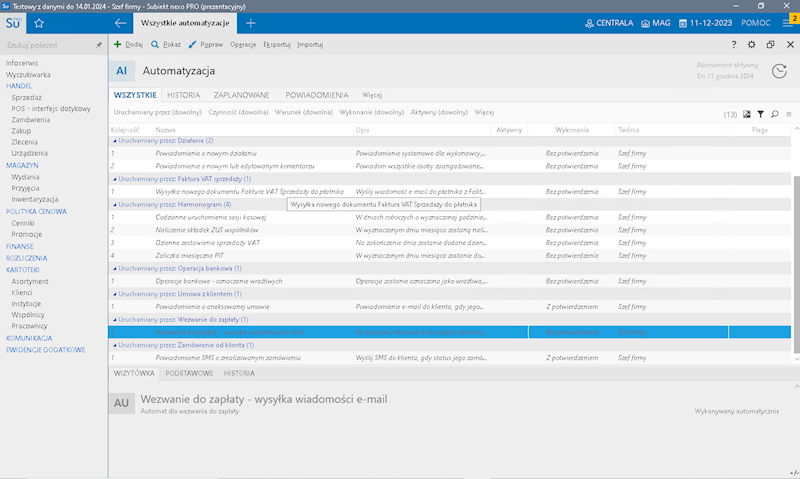Screen dimensions: 800x479
Task: Open the Czynność (dowolna) filter
Action: coord(238,112)
